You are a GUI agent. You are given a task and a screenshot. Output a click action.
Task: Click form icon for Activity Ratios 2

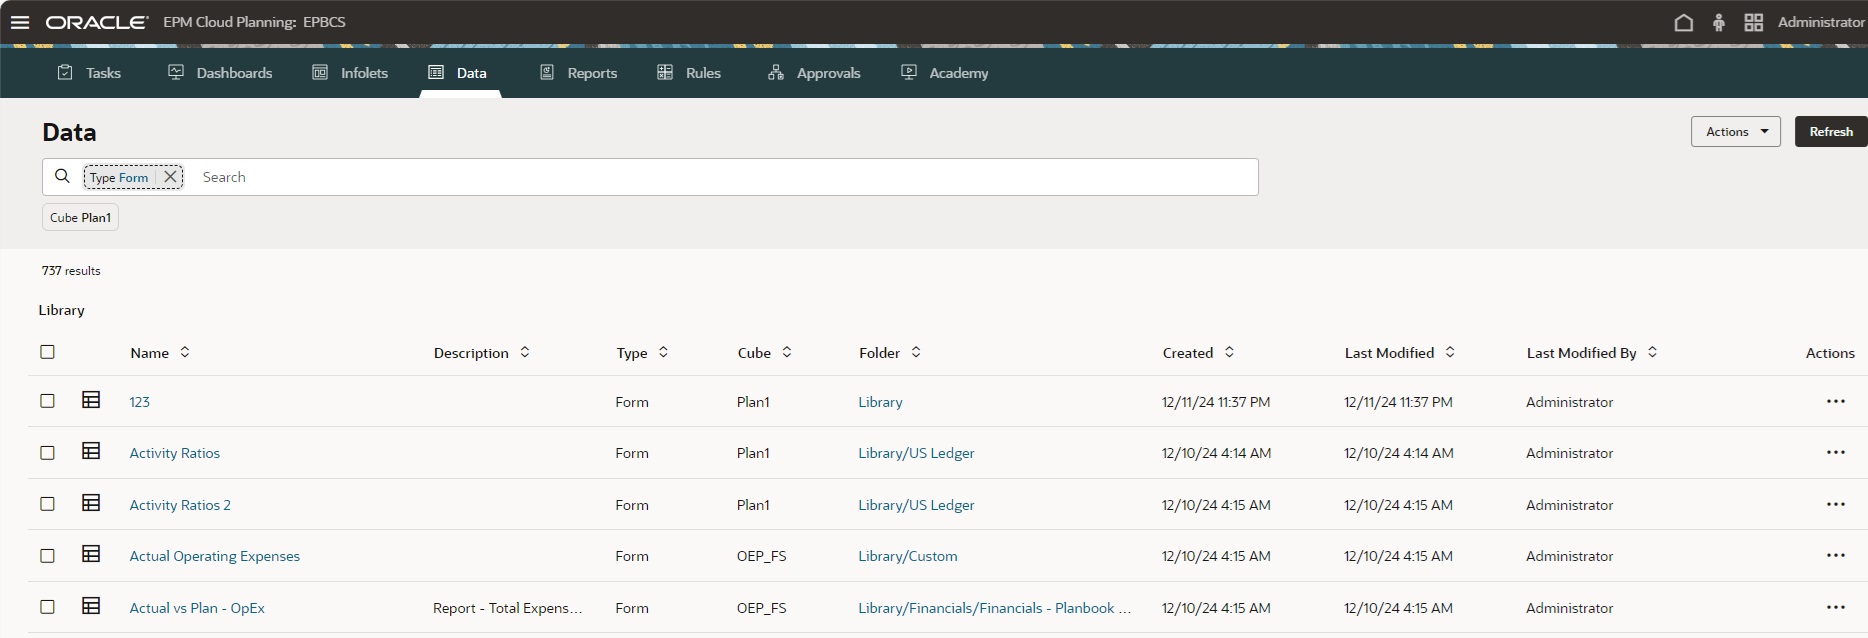pyautogui.click(x=91, y=503)
